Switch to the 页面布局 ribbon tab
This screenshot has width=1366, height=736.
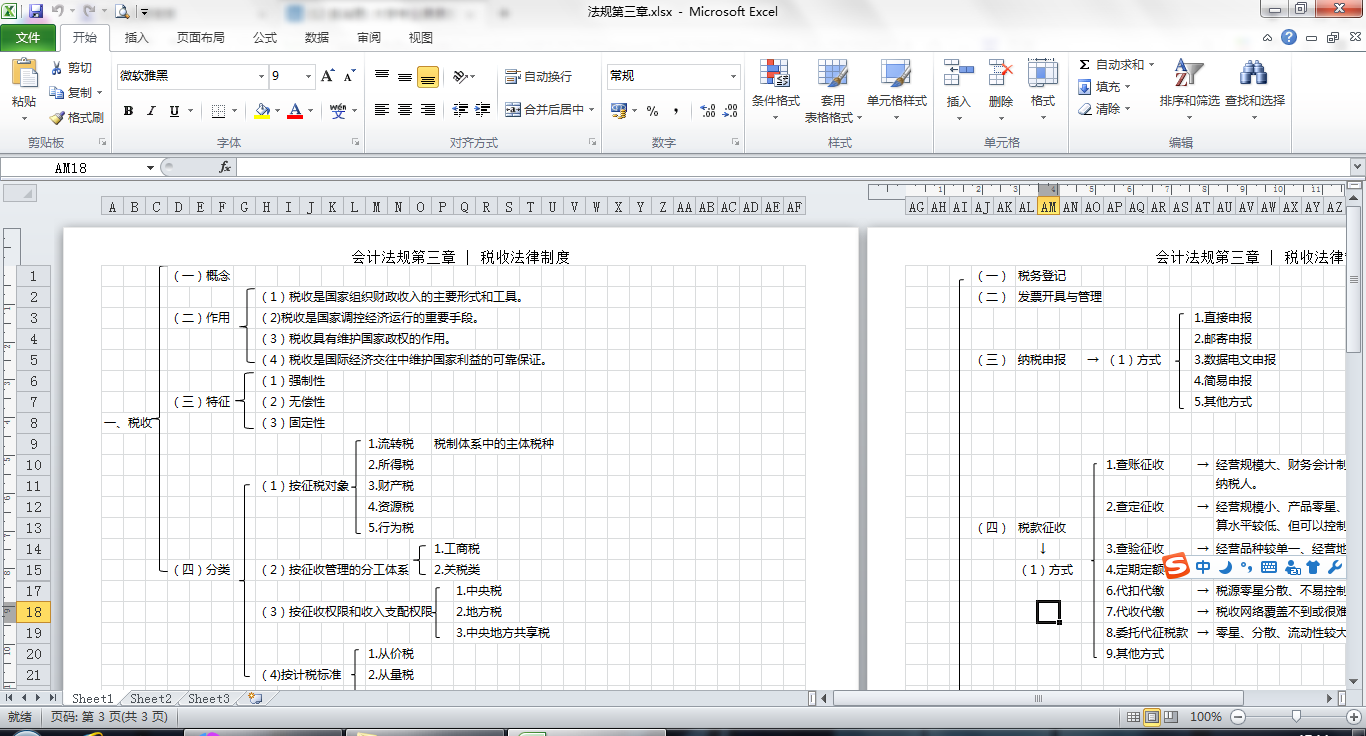pos(200,38)
